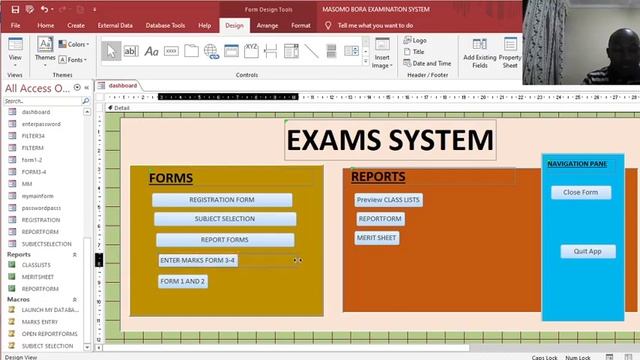Choose the Option Group control
This screenshot has width=640, height=360.
click(251, 51)
